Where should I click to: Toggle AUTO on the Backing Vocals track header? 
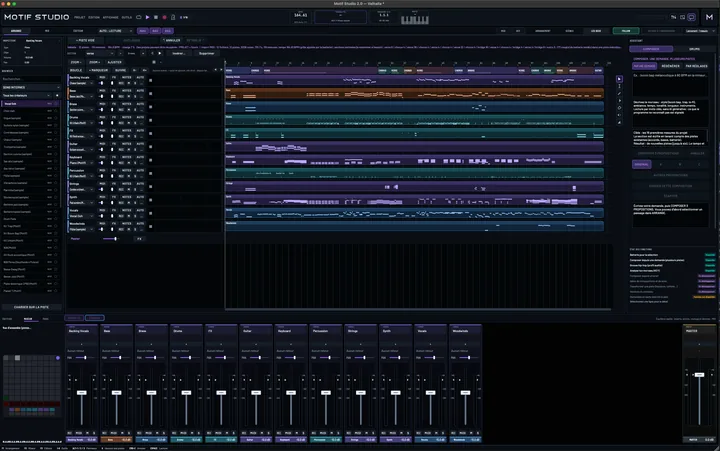[x=140, y=78]
